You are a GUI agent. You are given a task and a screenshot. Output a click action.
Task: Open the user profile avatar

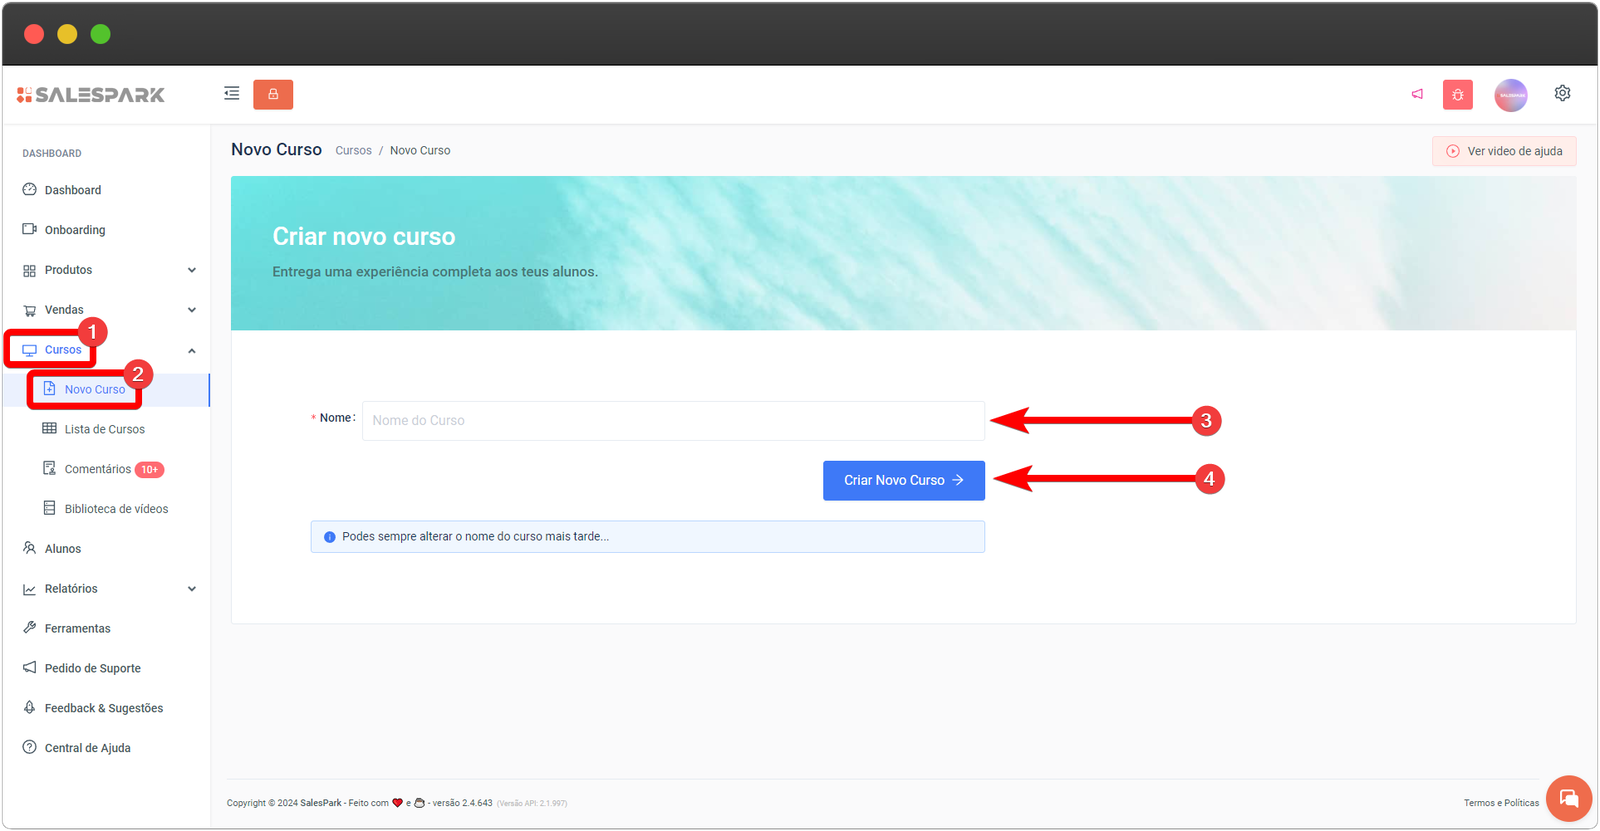pos(1511,95)
